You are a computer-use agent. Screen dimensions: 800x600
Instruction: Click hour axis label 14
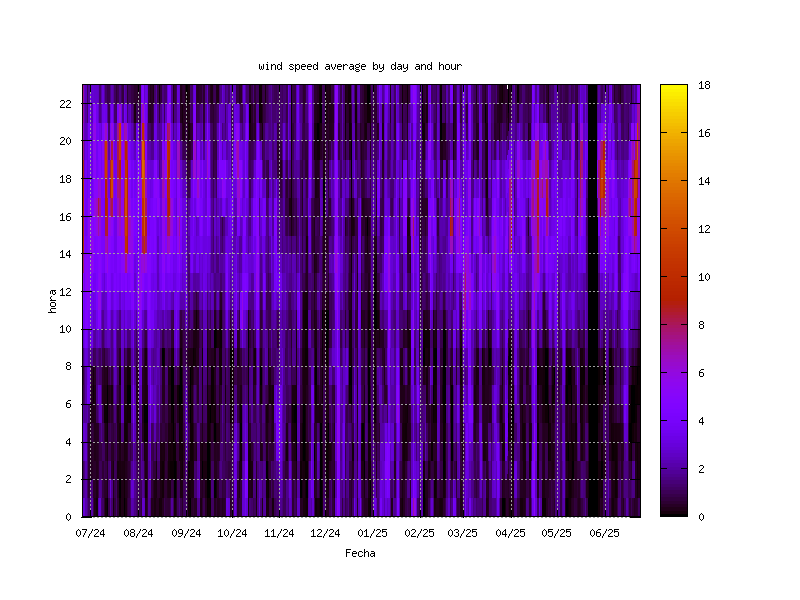[x=65, y=254]
